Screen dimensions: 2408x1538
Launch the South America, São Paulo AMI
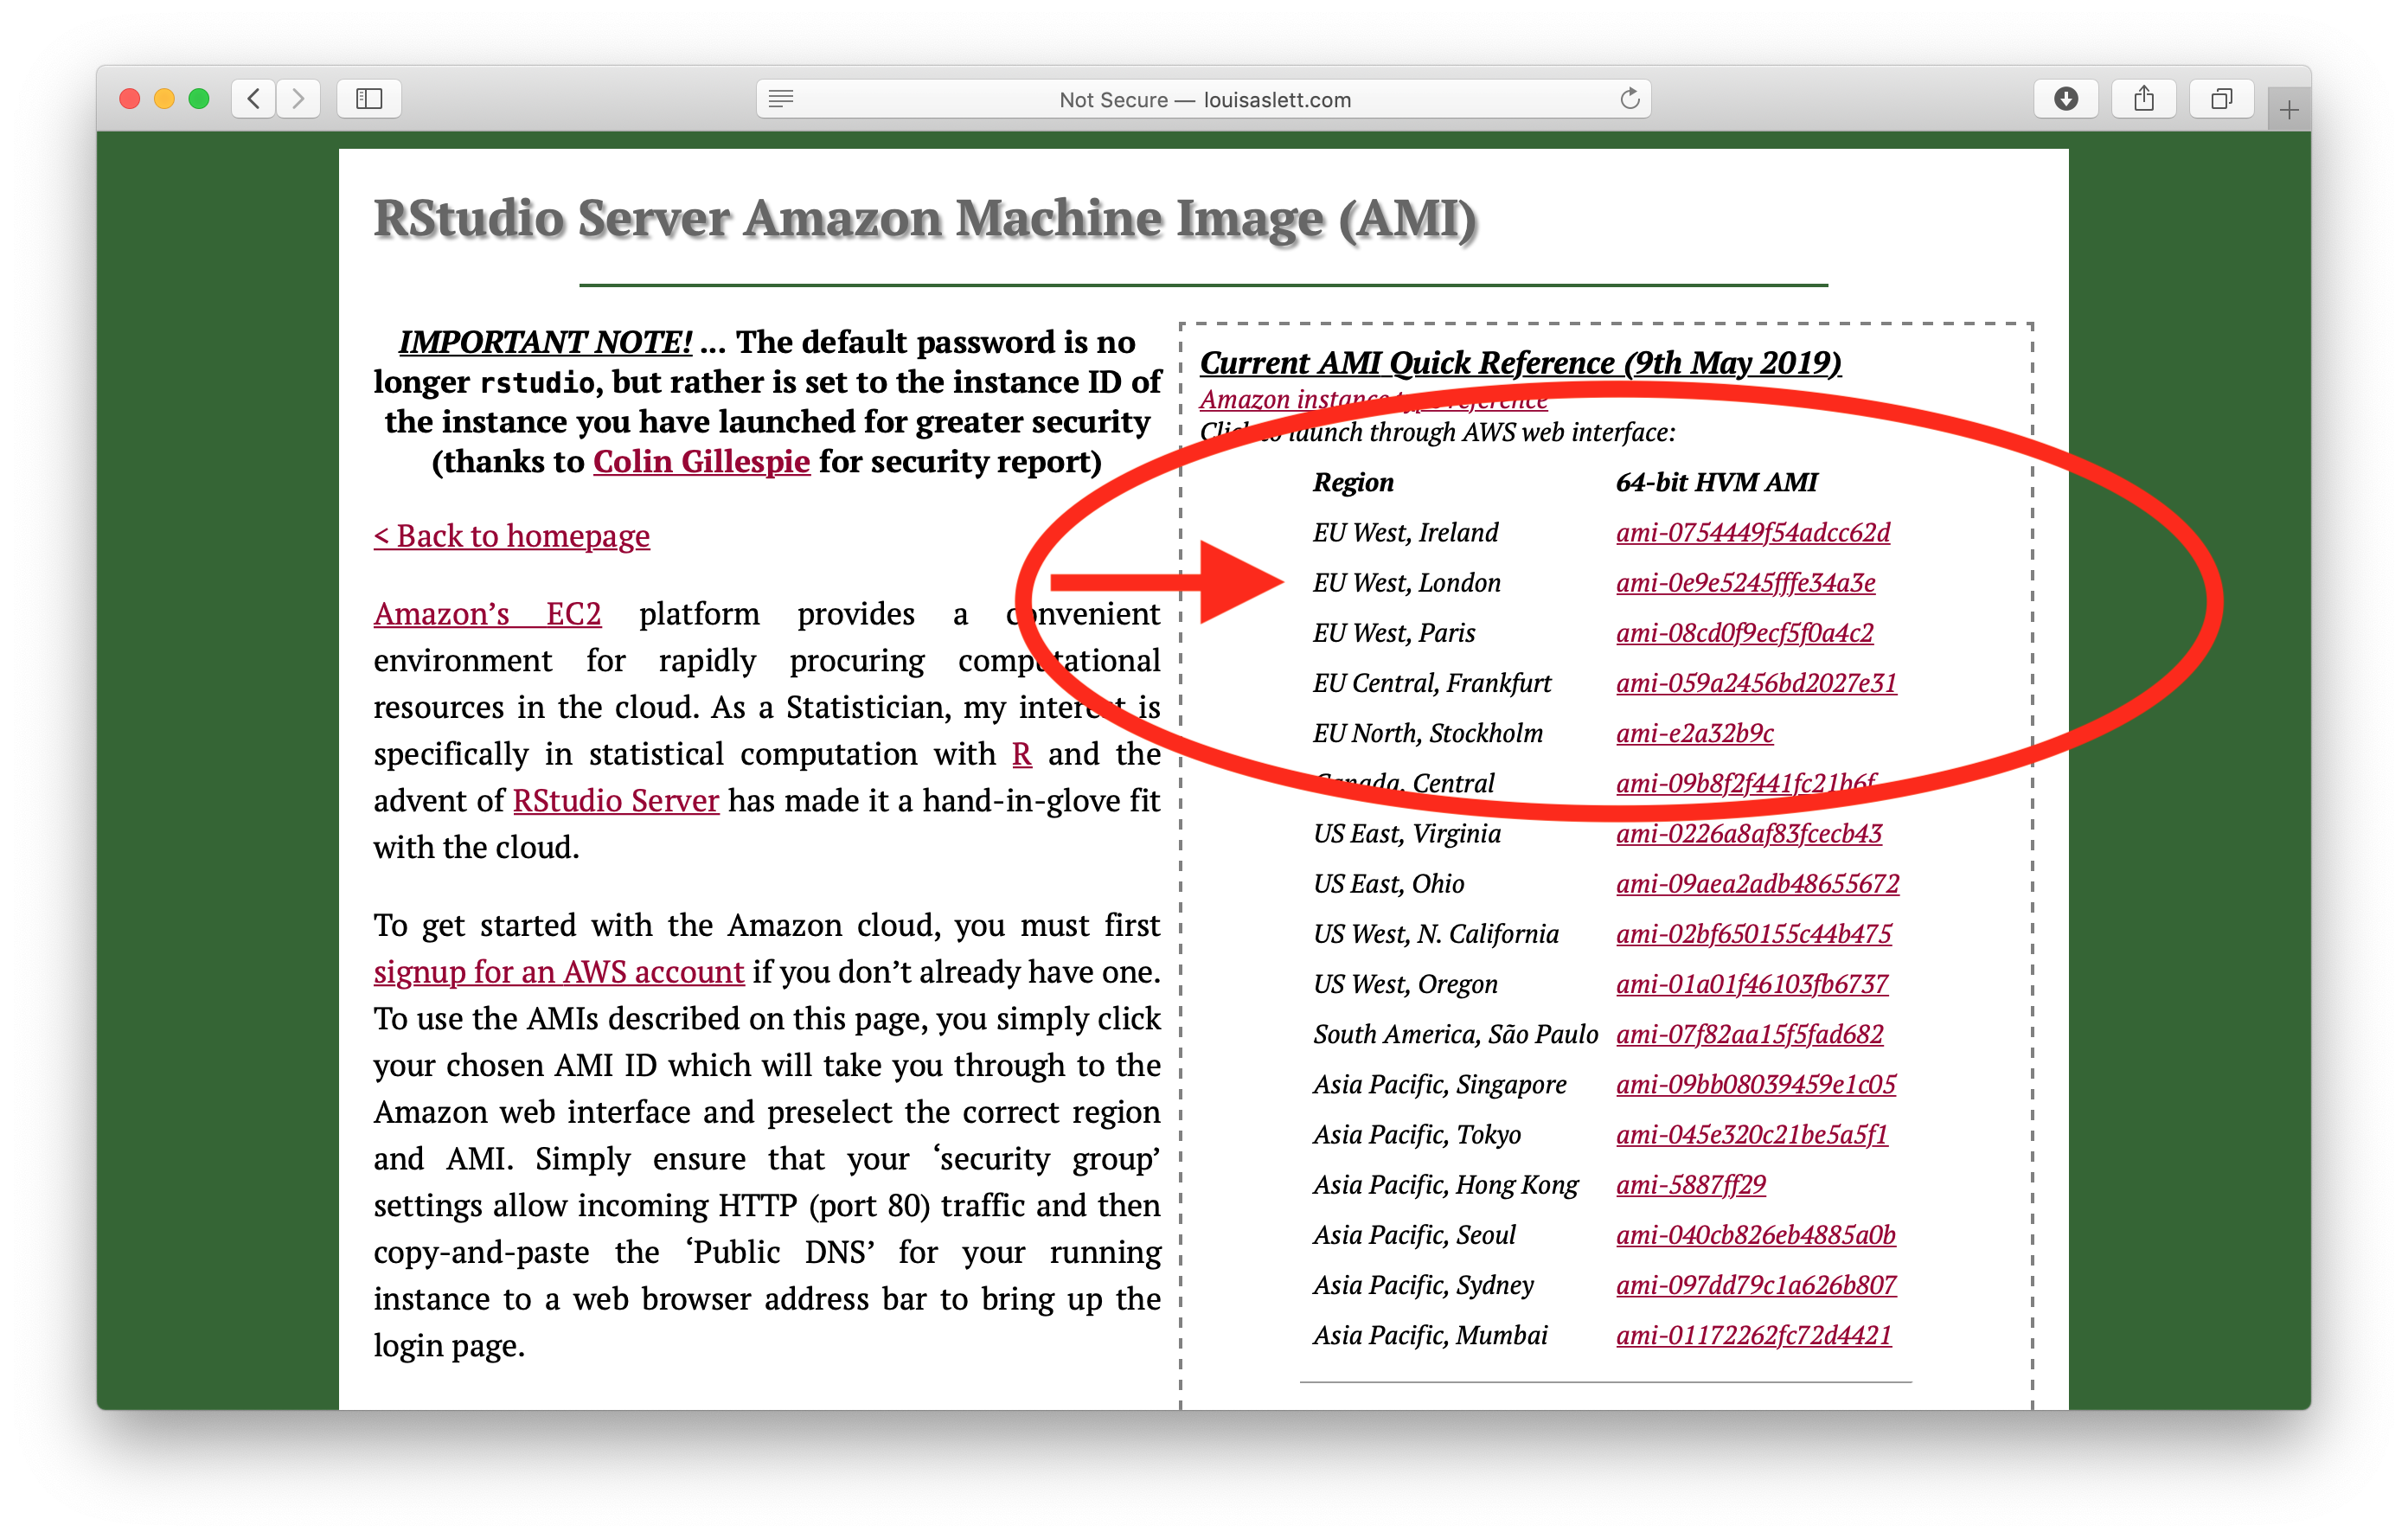tap(1749, 1034)
